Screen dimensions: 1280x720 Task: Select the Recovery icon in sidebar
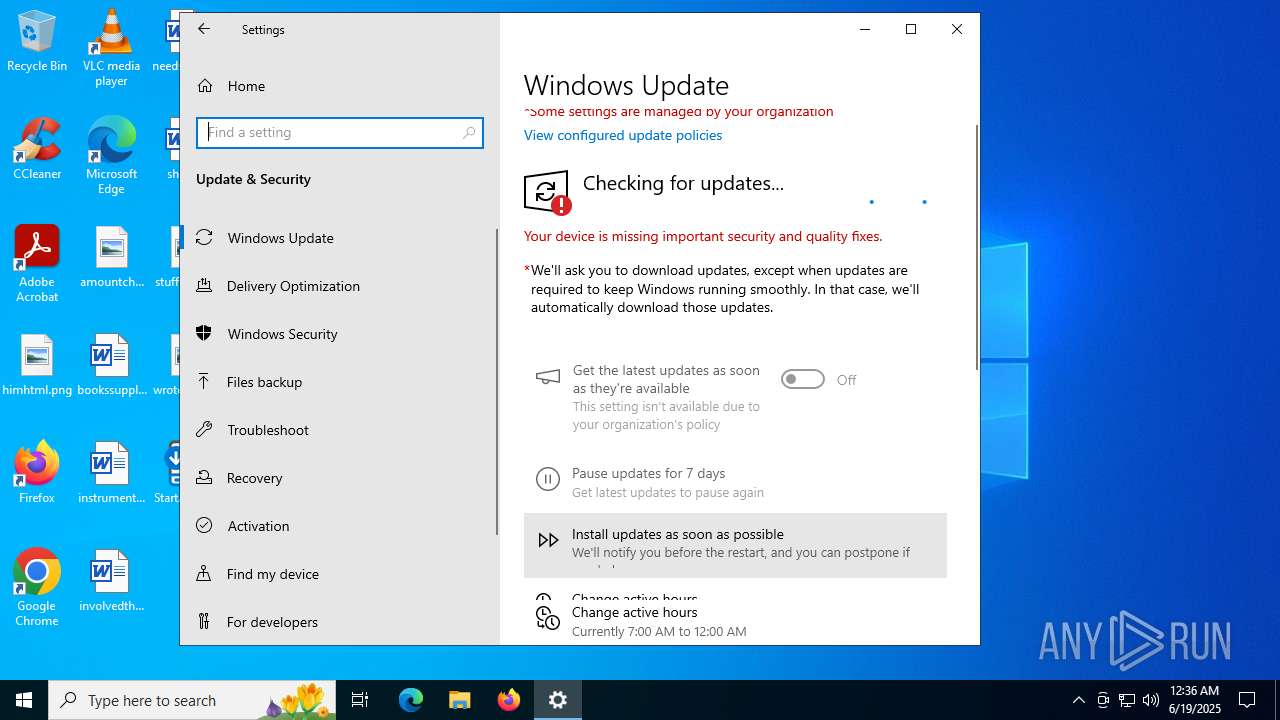coord(204,477)
